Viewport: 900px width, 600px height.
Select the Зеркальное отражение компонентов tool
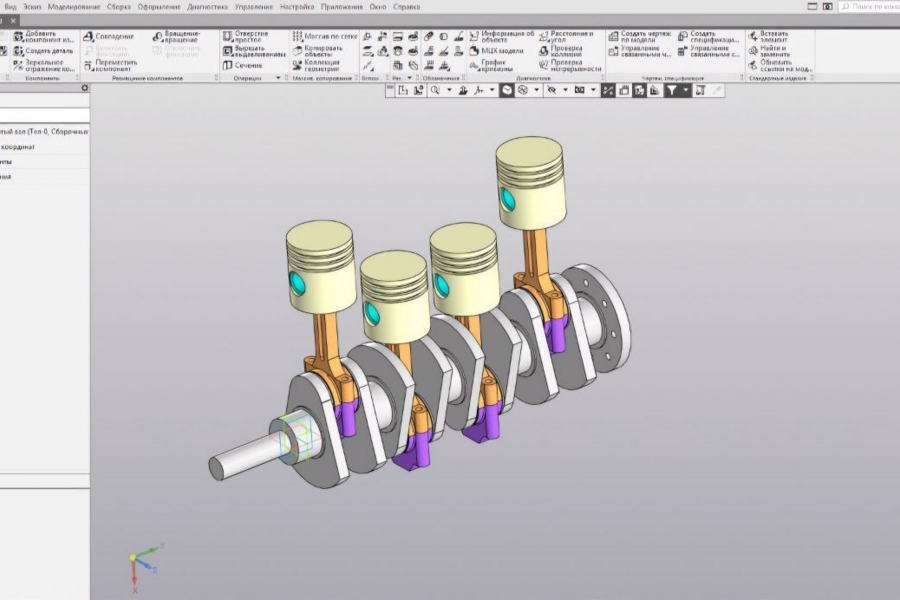[44, 65]
